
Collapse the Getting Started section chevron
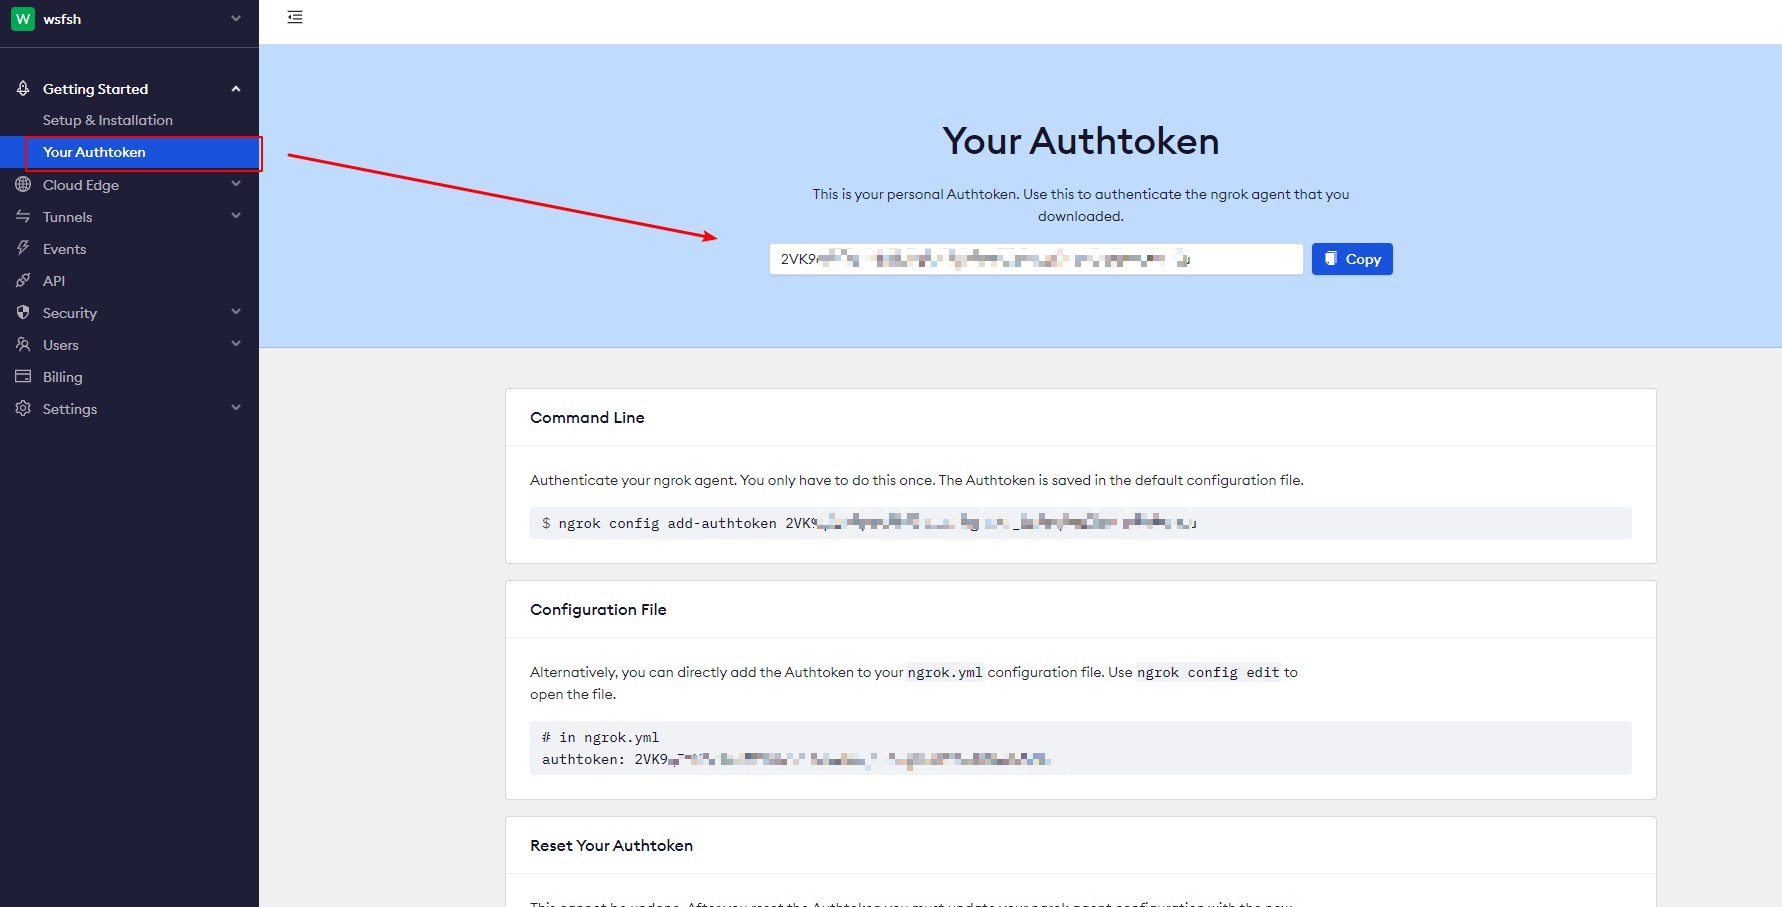pos(236,89)
